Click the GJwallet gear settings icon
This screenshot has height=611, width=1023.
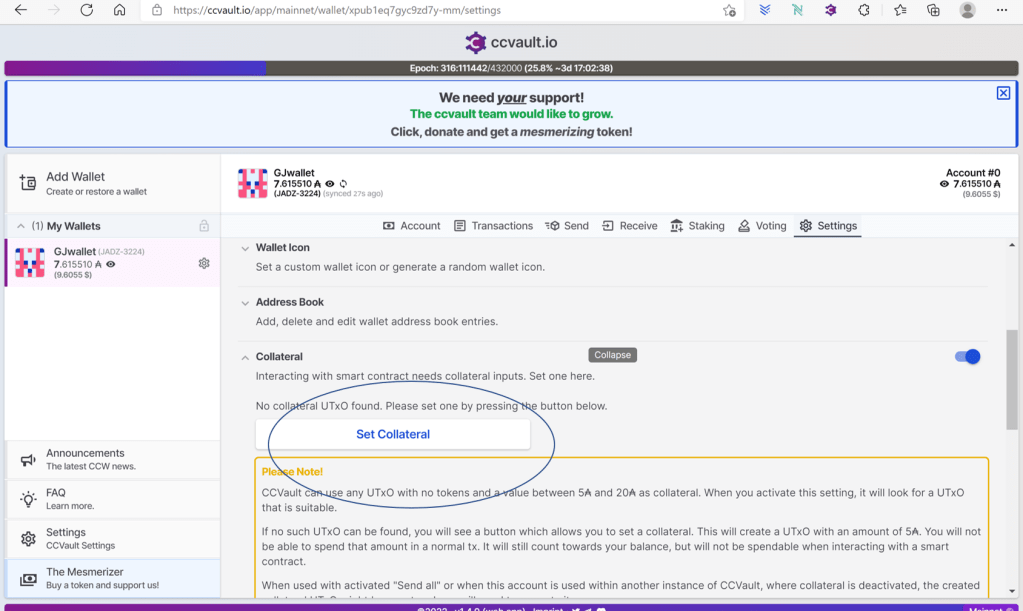point(204,263)
